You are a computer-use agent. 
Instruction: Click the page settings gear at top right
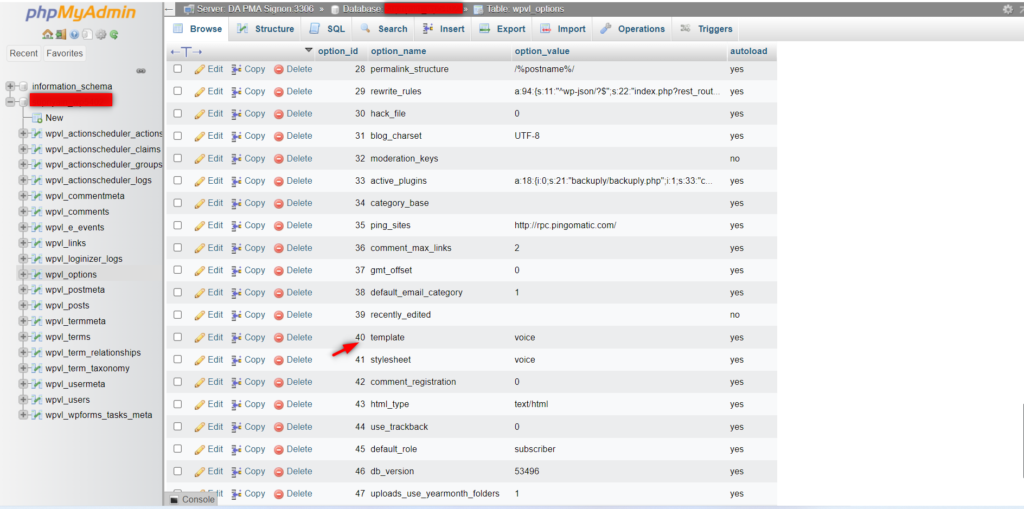coord(1007,9)
